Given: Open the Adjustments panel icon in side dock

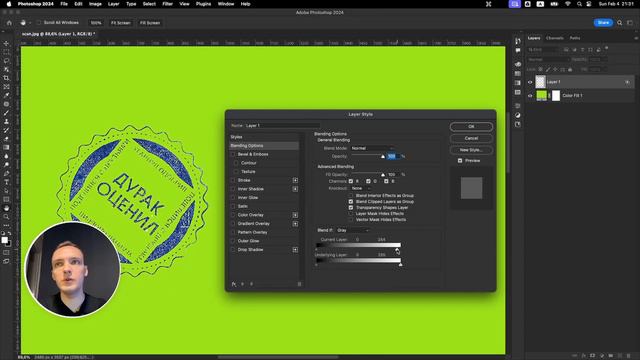Looking at the screenshot, I should point(518,115).
